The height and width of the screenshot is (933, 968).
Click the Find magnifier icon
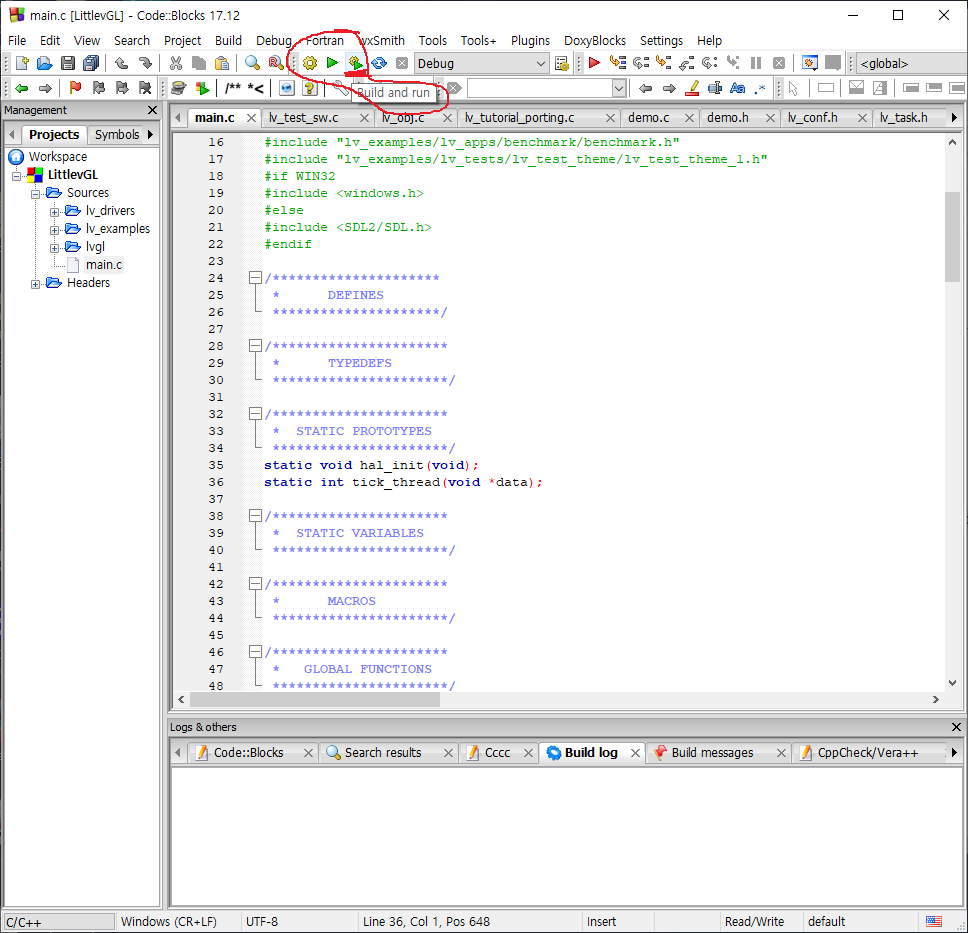252,63
